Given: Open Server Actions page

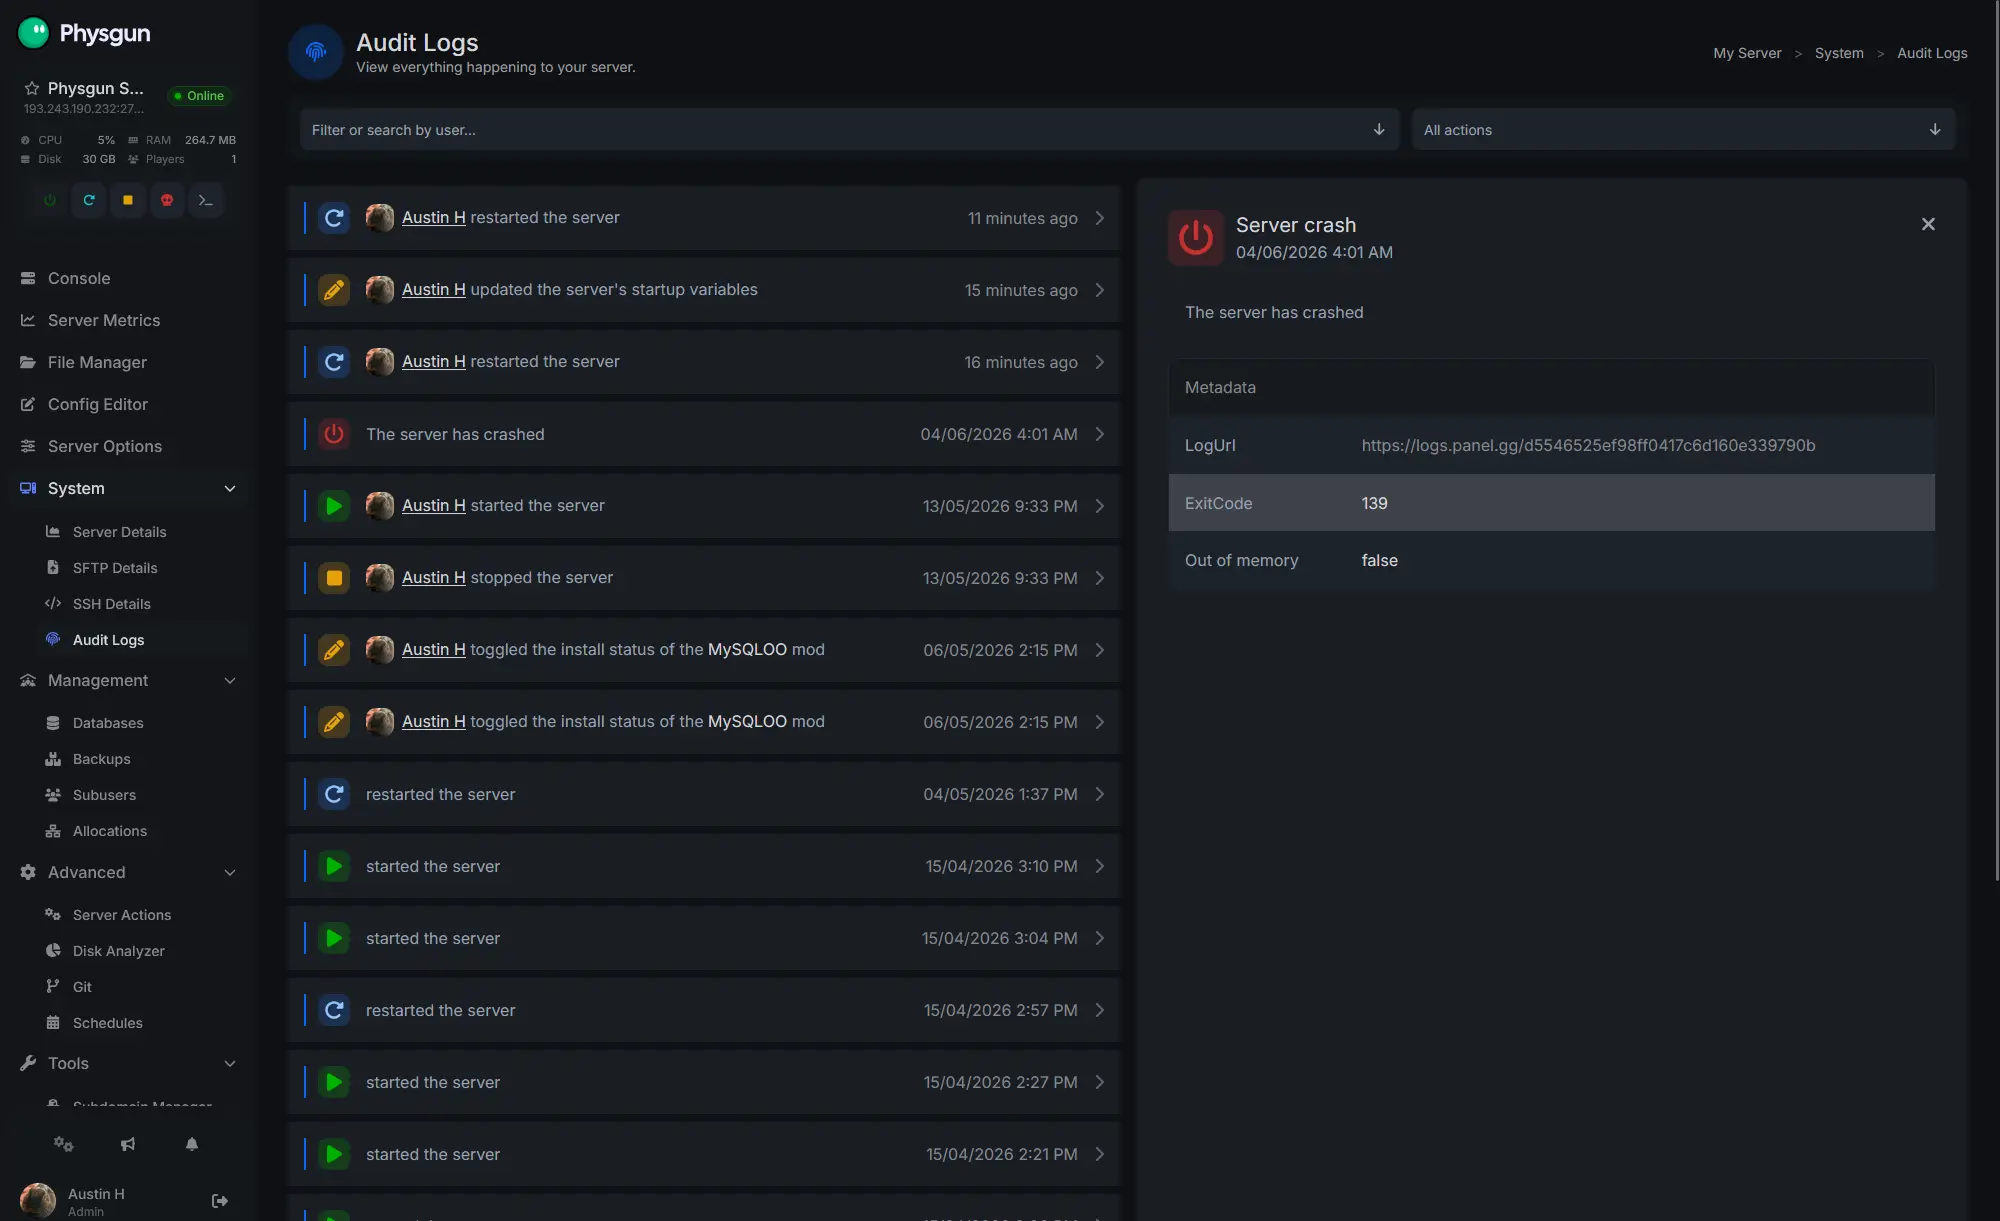Looking at the screenshot, I should [x=122, y=915].
